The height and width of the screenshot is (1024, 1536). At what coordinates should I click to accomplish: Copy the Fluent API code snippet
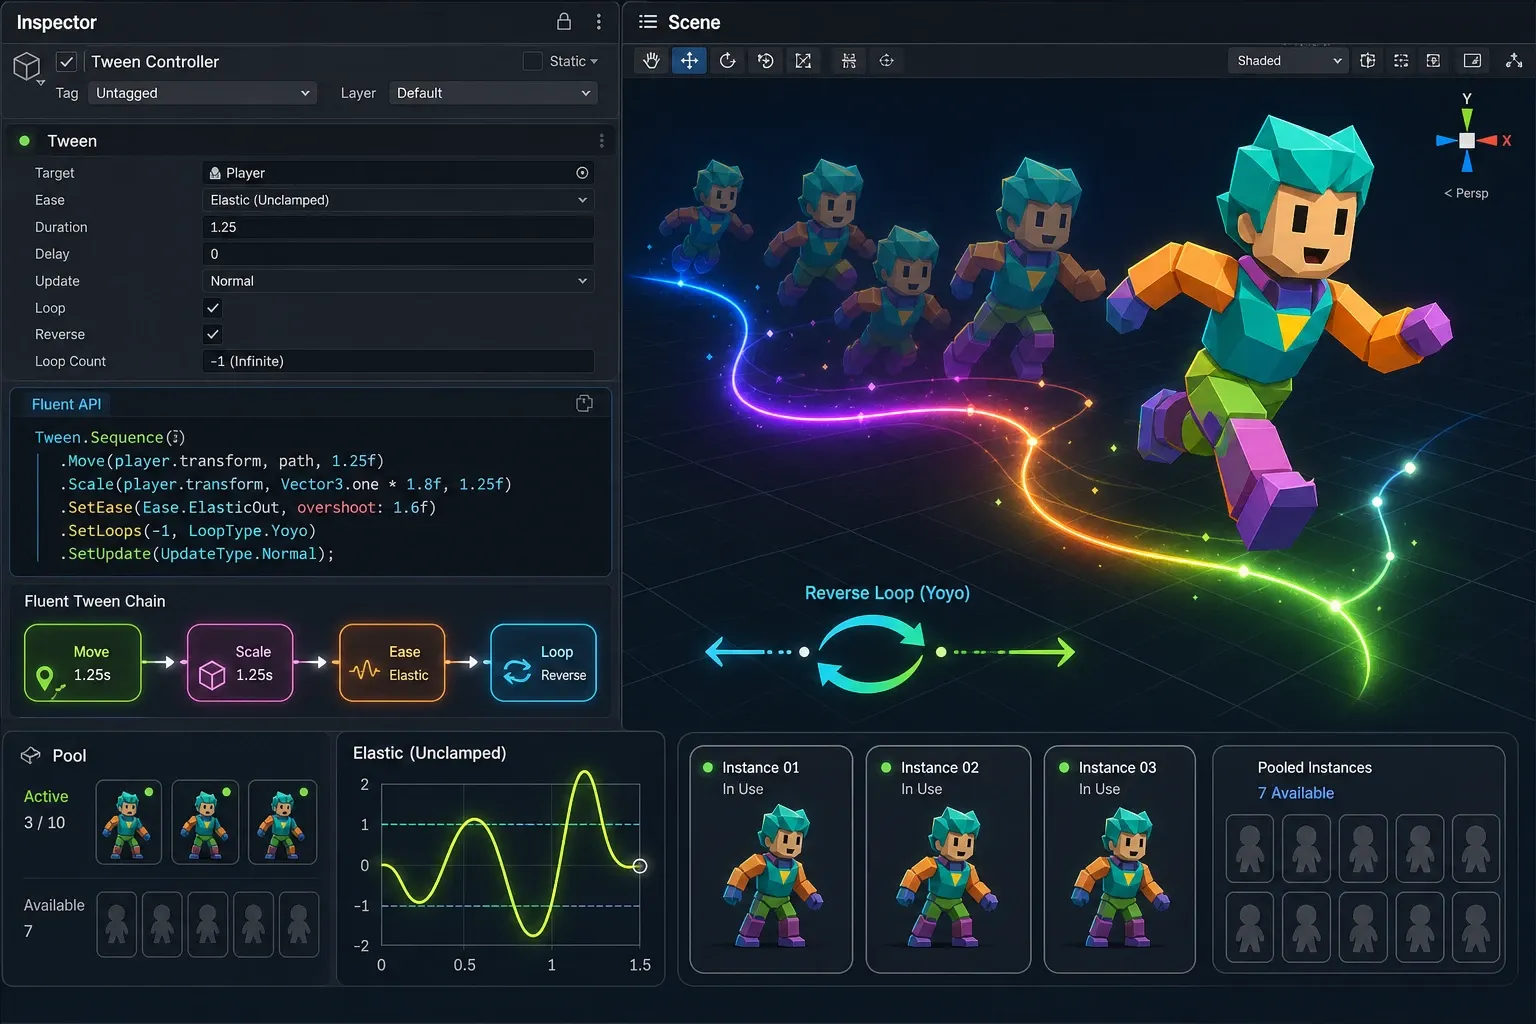pos(585,404)
